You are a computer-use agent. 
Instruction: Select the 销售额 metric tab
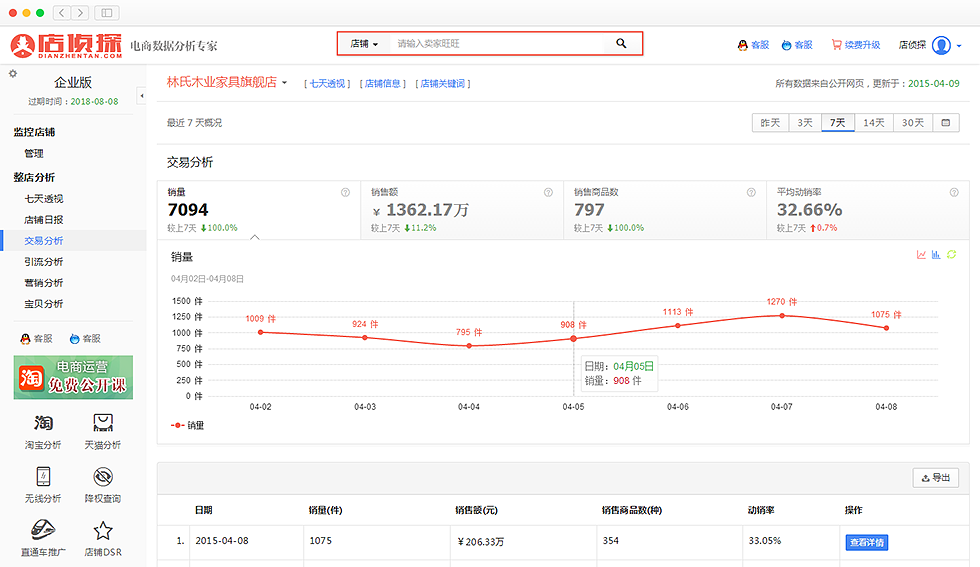tap(461, 210)
